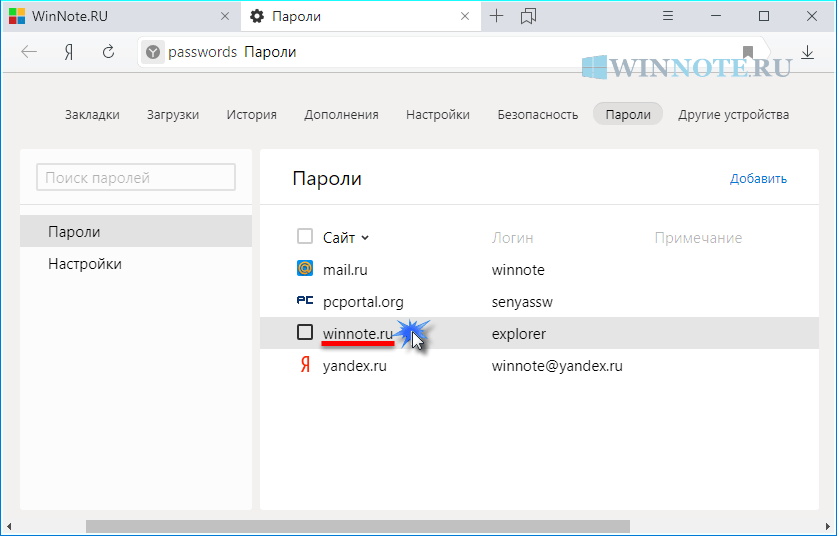Viewport: 837px width, 536px height.
Task: Switch to the Безопасность tab
Action: [538, 114]
